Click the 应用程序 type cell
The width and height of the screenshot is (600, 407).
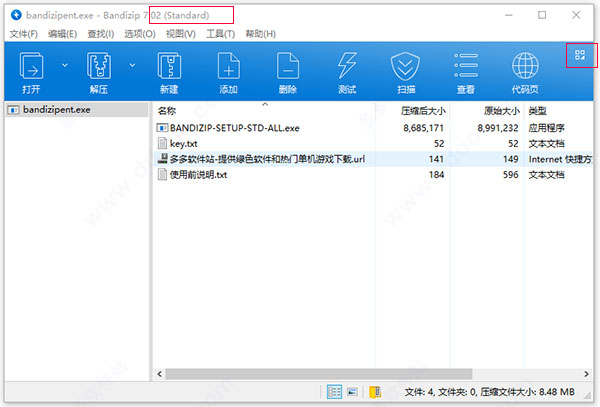546,128
